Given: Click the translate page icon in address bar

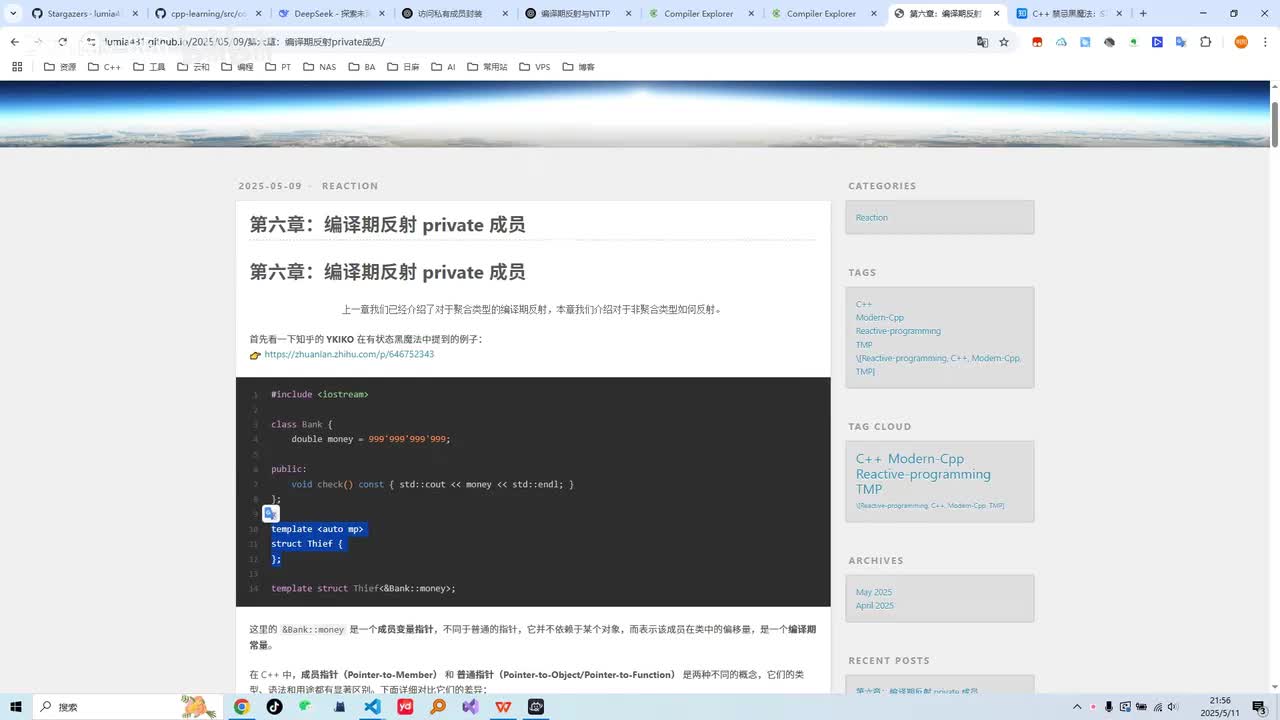Looking at the screenshot, I should (982, 42).
